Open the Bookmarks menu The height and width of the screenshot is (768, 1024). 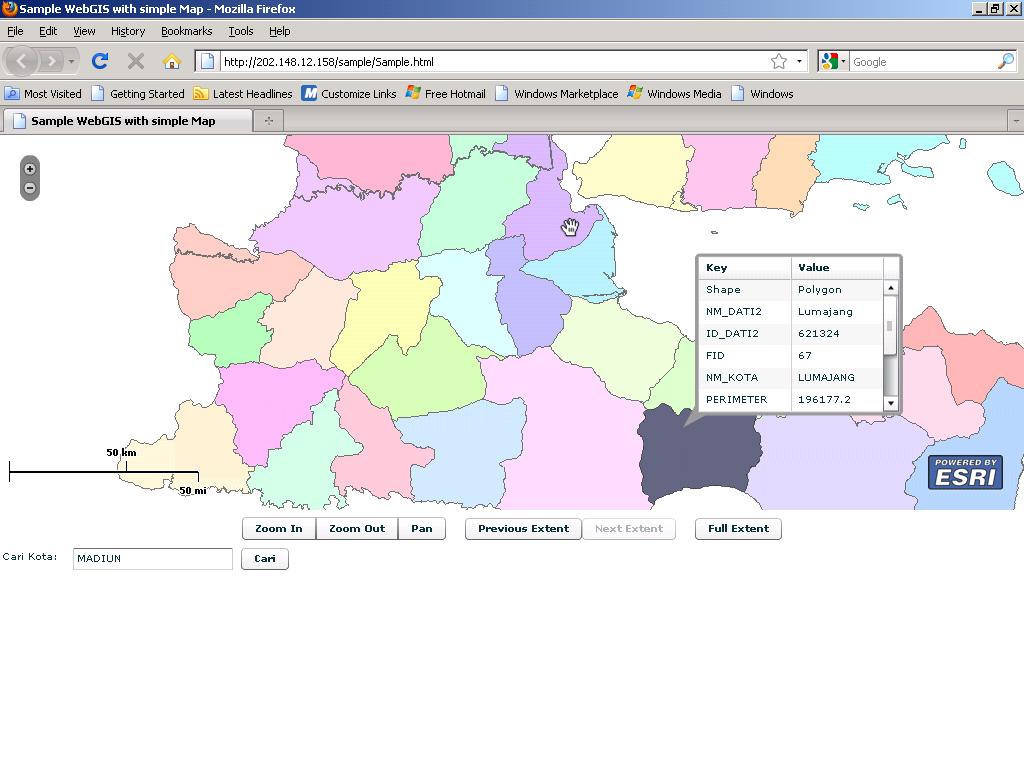click(x=187, y=31)
